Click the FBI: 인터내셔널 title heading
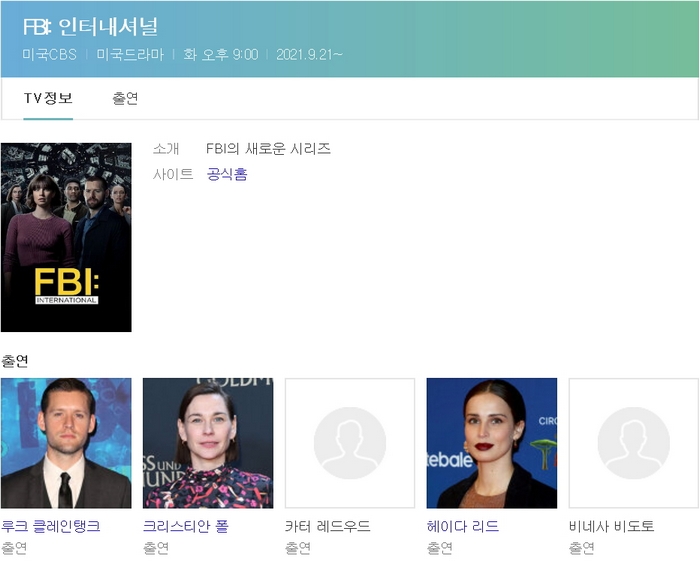 pyautogui.click(x=91, y=27)
